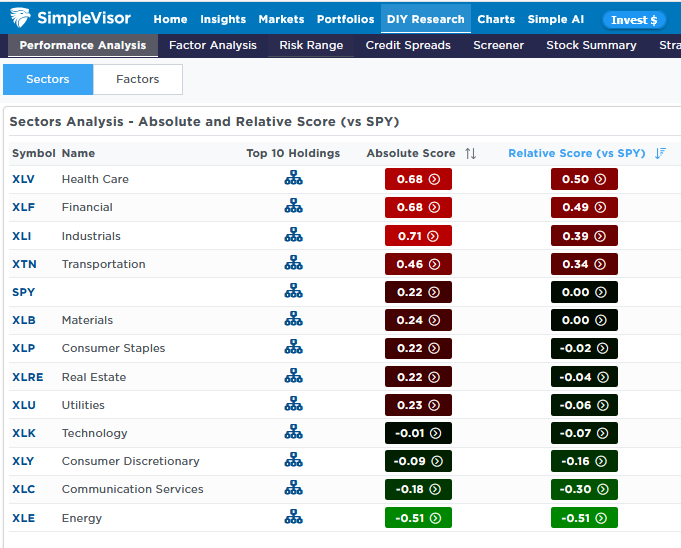
Task: Go to Credit Spreads
Action: point(408,45)
